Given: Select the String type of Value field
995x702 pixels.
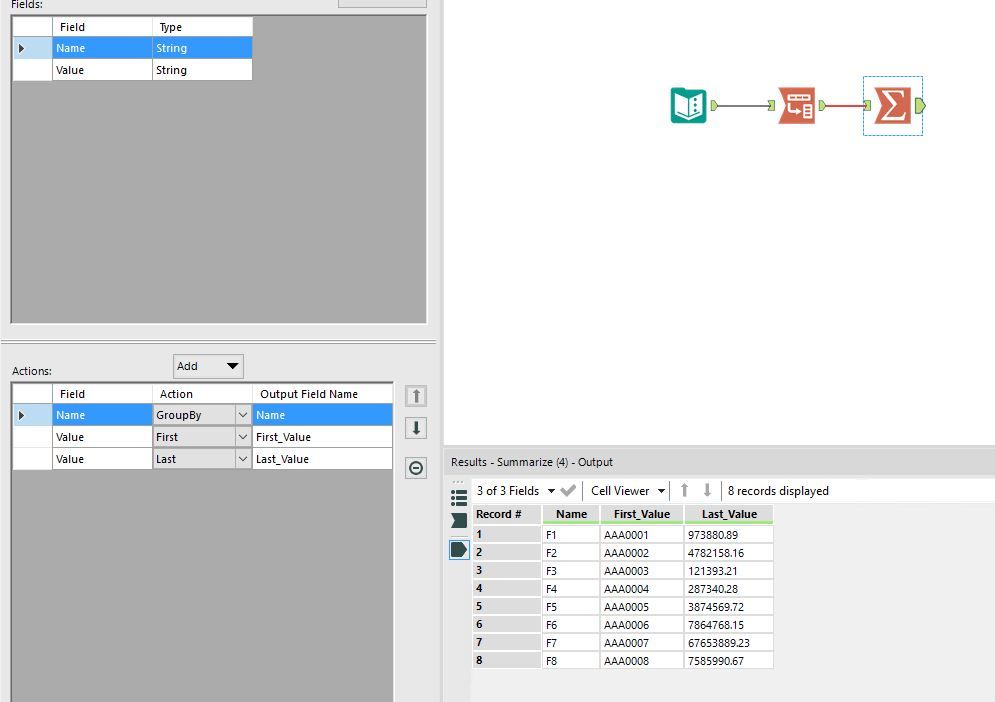Looking at the screenshot, I should pyautogui.click(x=202, y=70).
